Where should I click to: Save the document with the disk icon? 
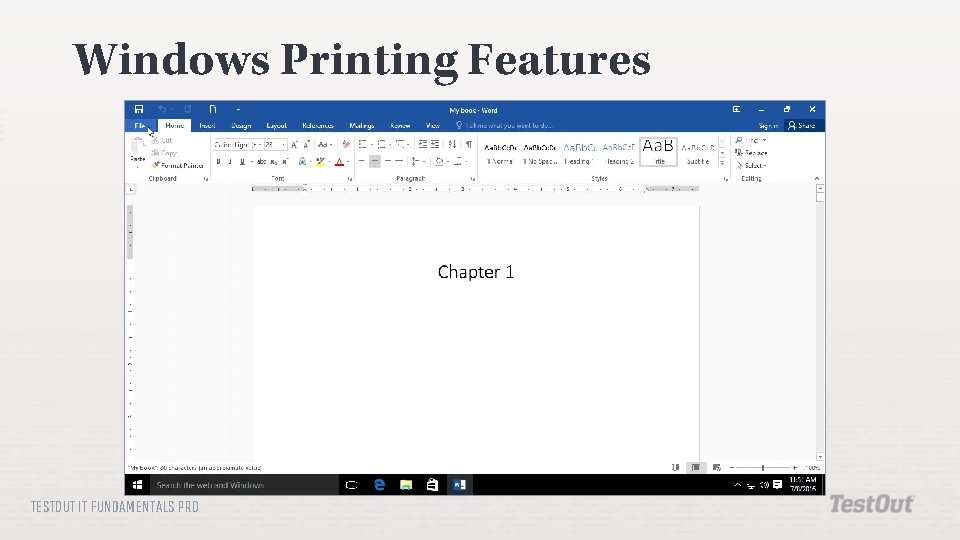(x=139, y=109)
